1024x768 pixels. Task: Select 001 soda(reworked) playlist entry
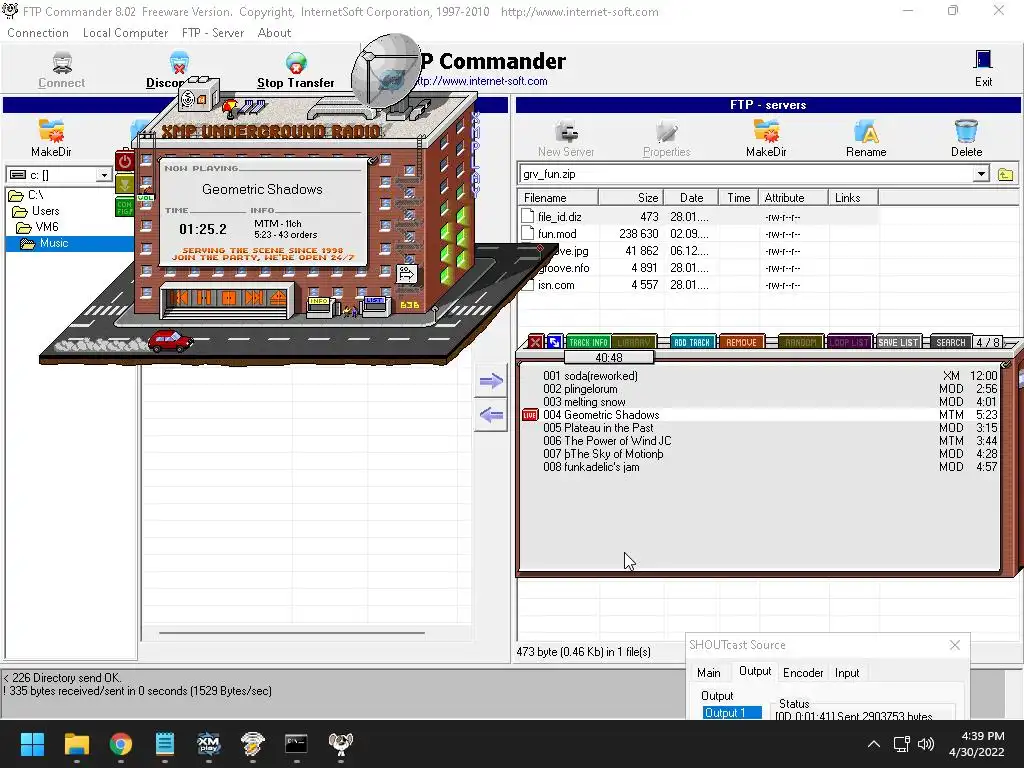click(769, 376)
